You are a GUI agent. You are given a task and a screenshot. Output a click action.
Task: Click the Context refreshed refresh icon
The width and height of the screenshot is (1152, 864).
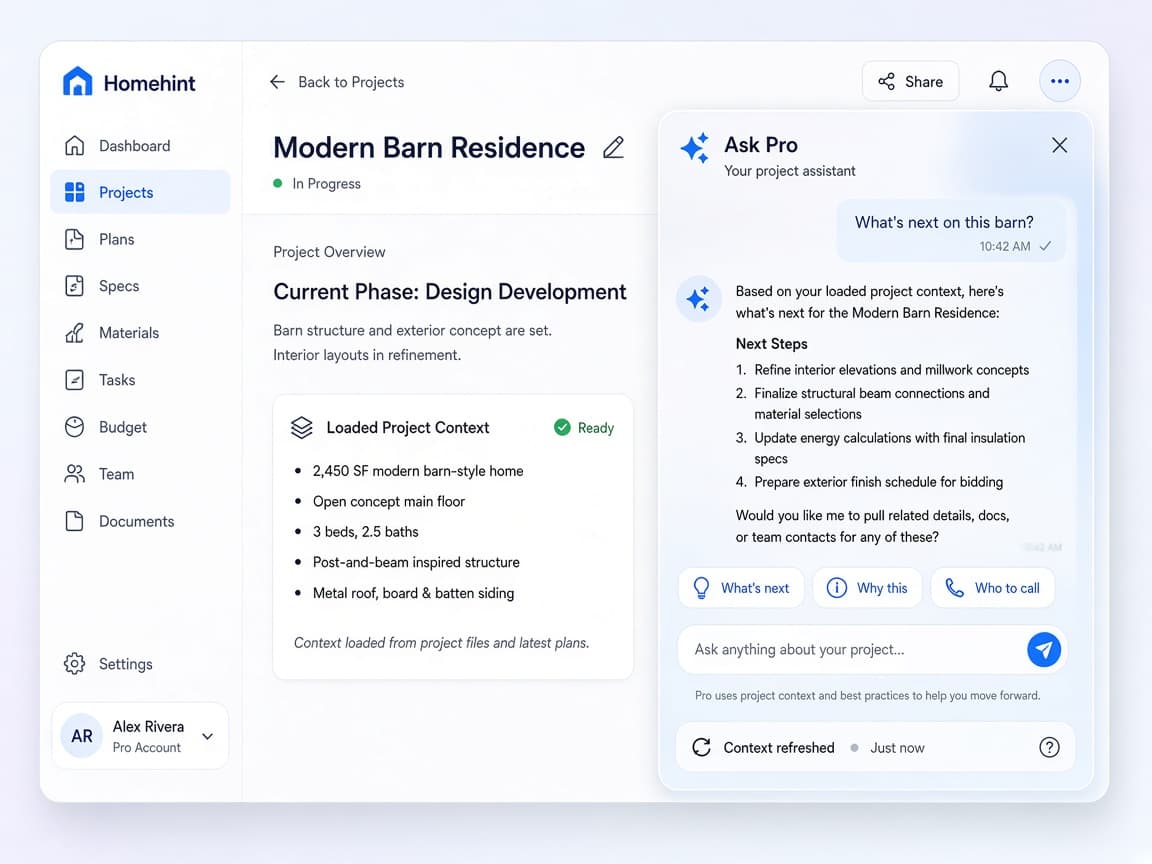(702, 747)
